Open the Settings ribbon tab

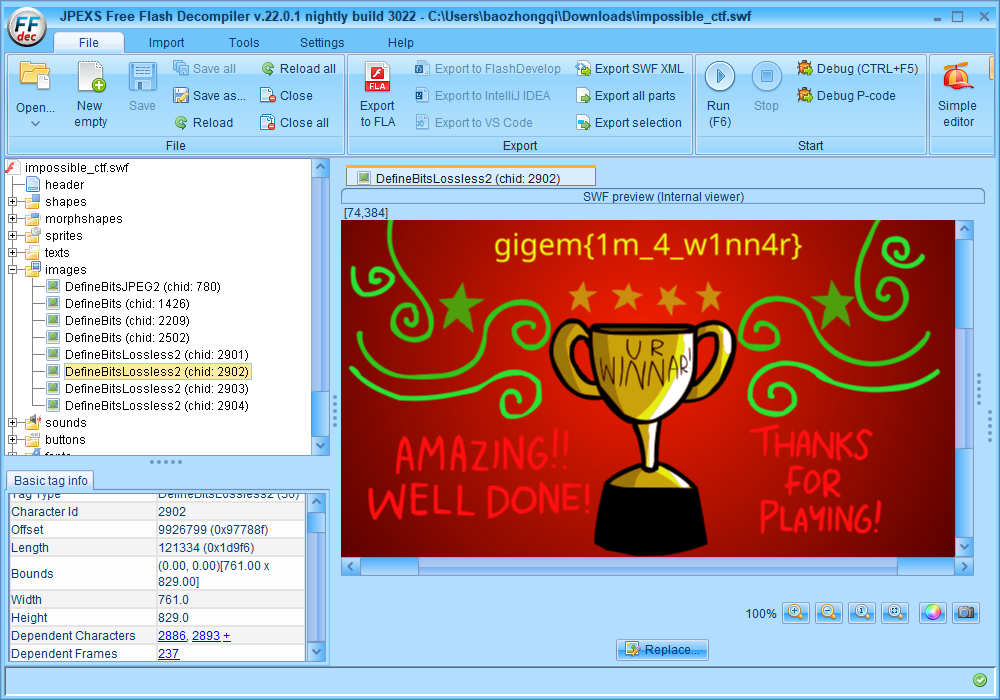322,43
